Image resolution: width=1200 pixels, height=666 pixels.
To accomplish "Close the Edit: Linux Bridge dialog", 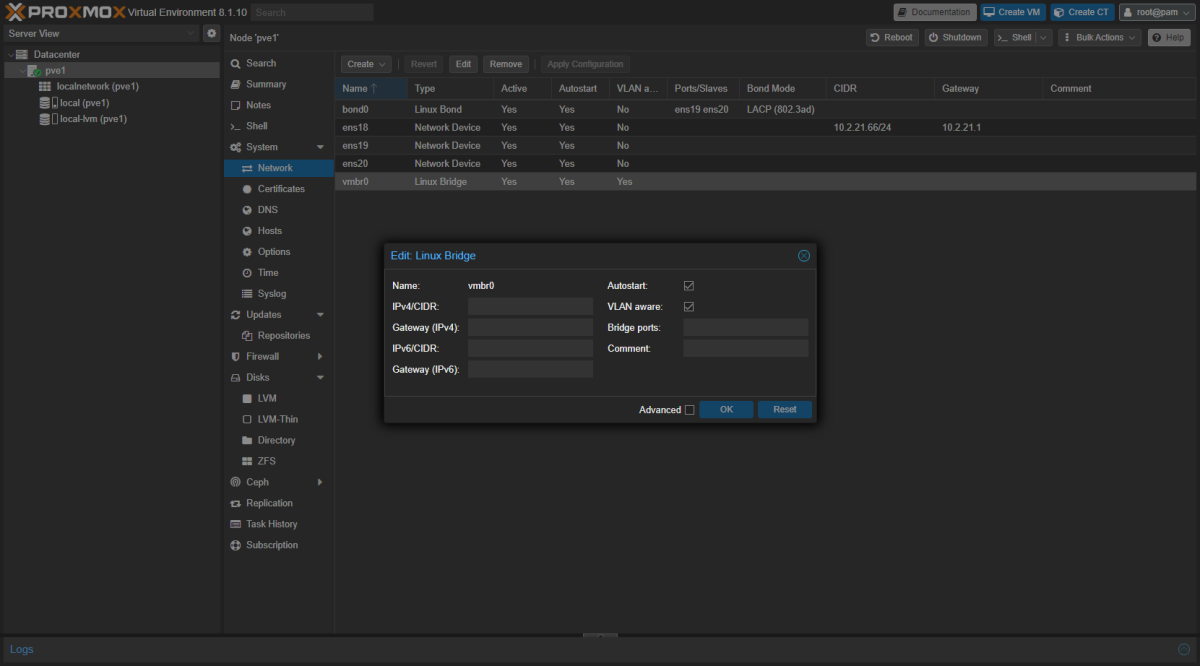I will (804, 256).
